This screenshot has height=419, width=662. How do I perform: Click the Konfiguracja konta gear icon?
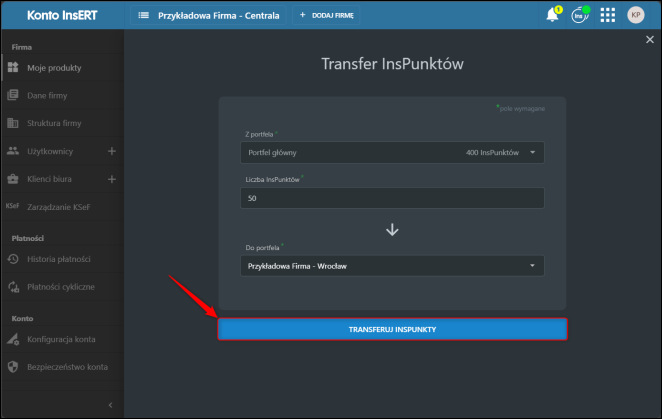13,339
